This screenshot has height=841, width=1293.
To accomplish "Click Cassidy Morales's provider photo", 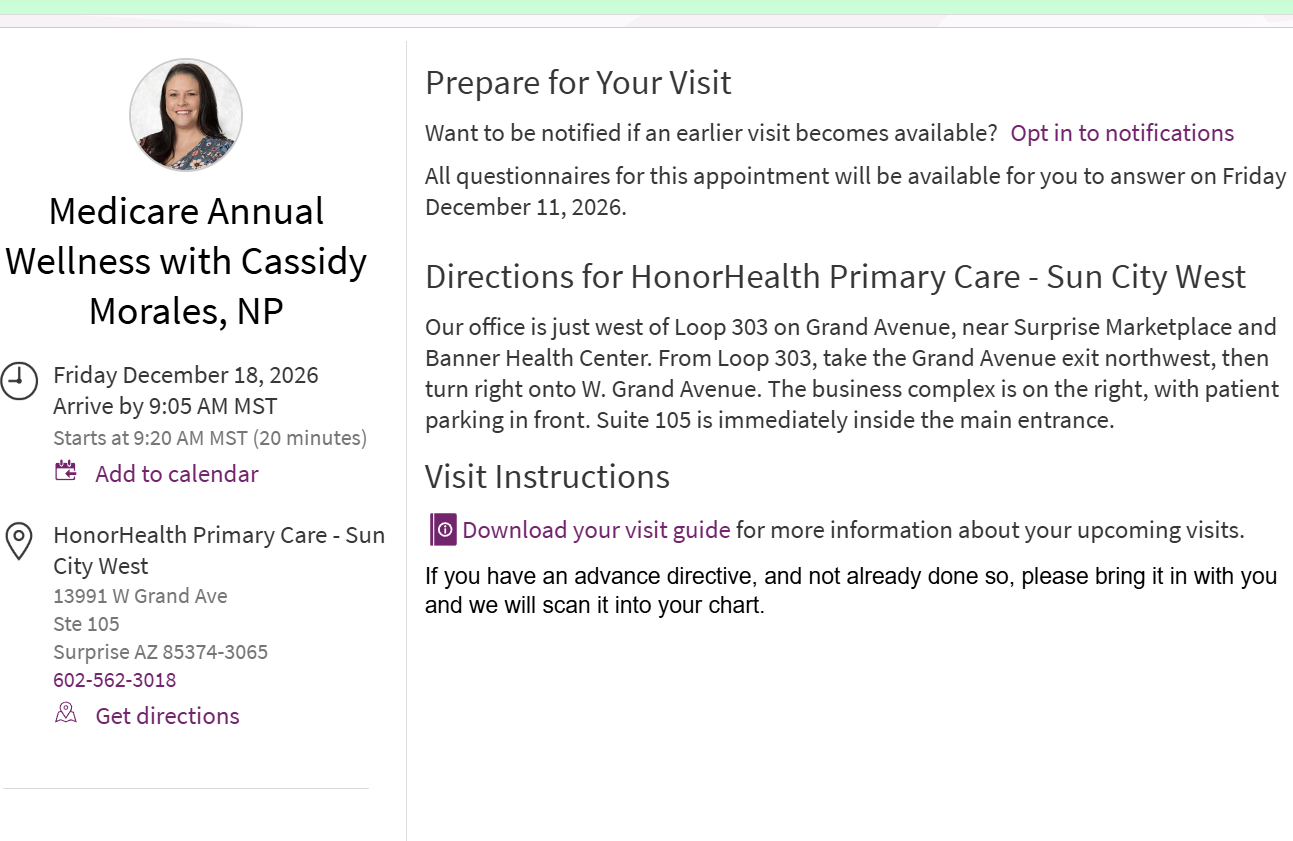I will 186,115.
